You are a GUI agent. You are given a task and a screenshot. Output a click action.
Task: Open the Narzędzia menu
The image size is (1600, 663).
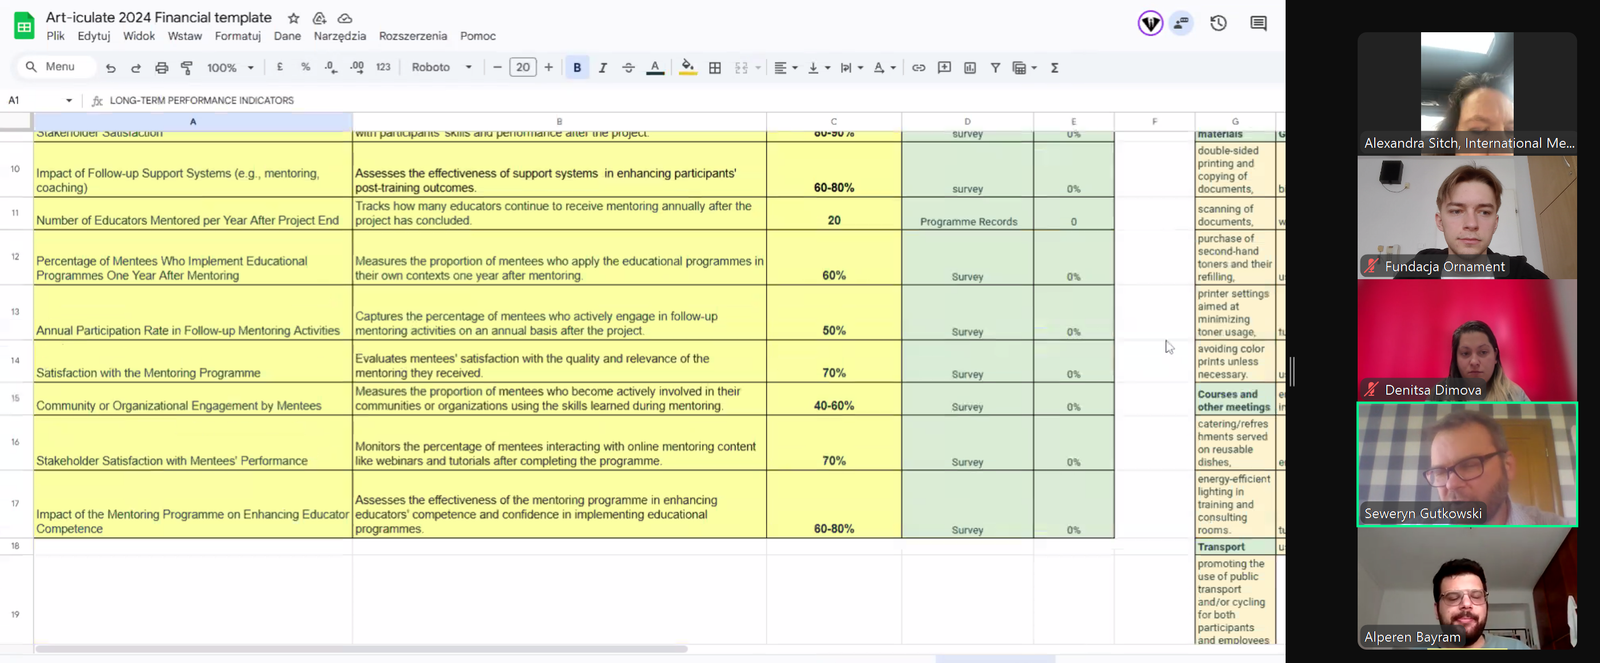click(x=340, y=36)
